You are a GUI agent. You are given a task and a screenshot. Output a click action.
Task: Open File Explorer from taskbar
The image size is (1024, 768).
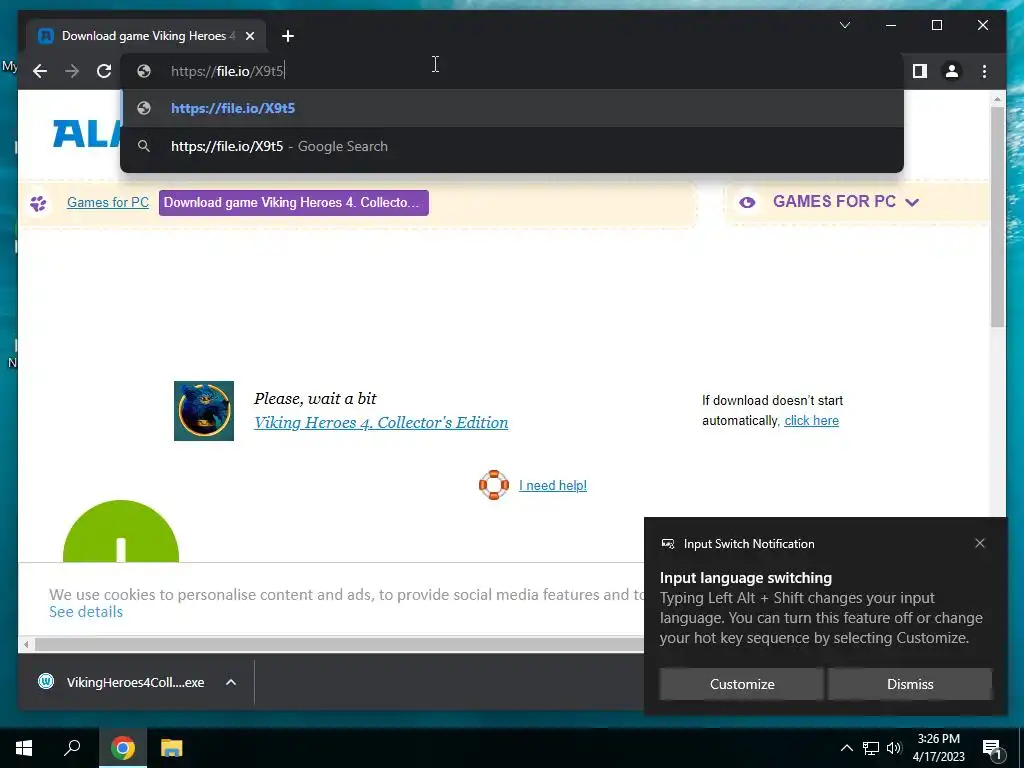(172, 748)
